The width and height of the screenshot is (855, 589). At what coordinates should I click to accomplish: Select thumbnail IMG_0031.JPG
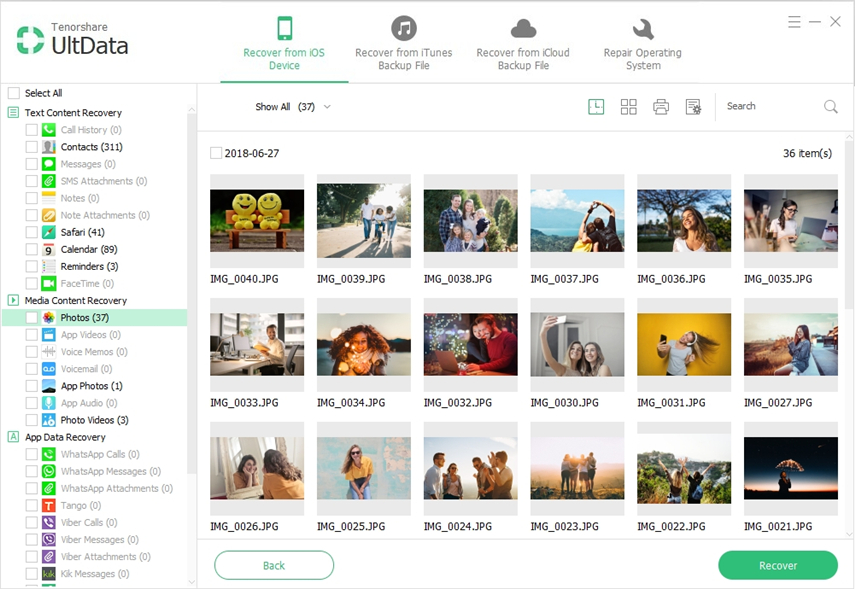click(x=684, y=344)
